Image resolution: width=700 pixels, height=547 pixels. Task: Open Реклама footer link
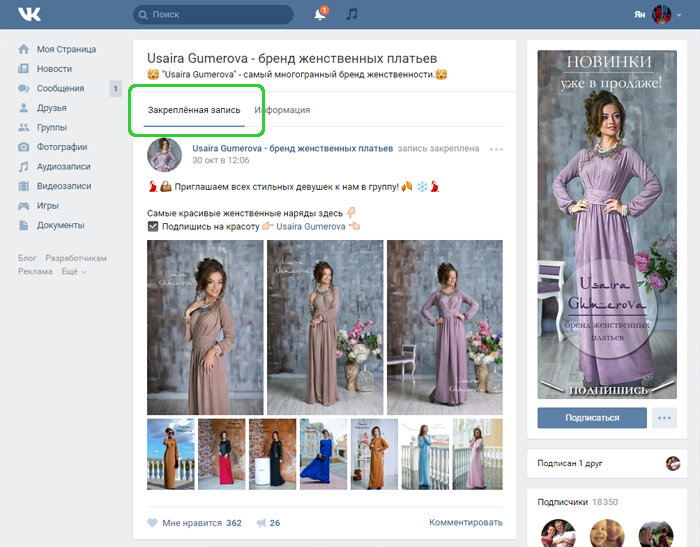[x=35, y=271]
